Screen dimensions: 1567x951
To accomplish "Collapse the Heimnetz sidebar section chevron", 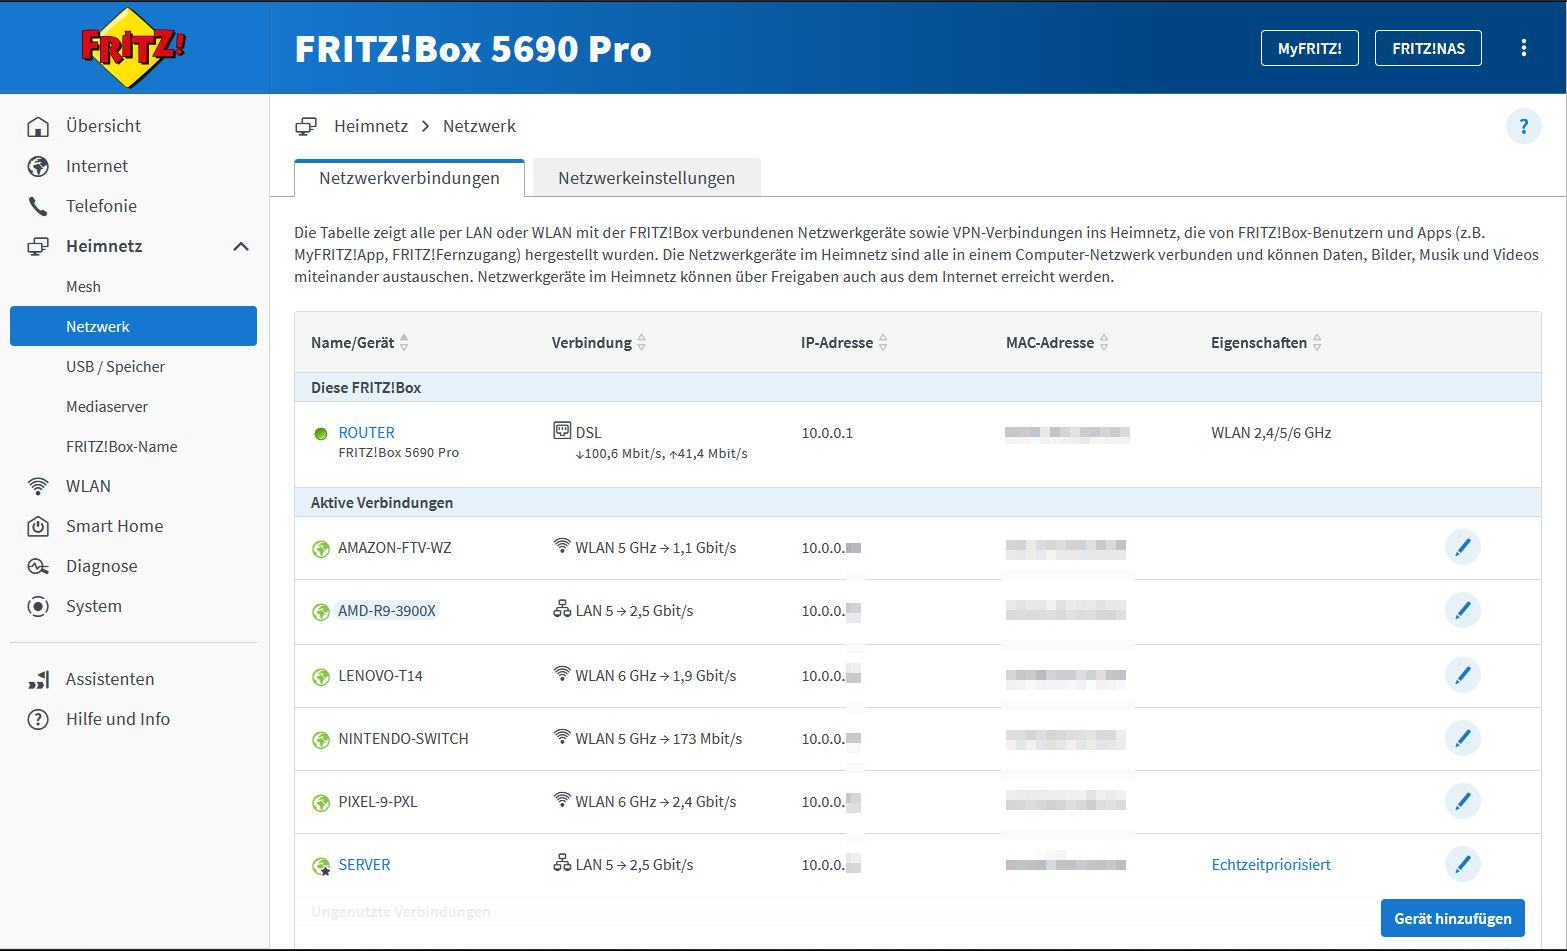I will click(x=241, y=246).
